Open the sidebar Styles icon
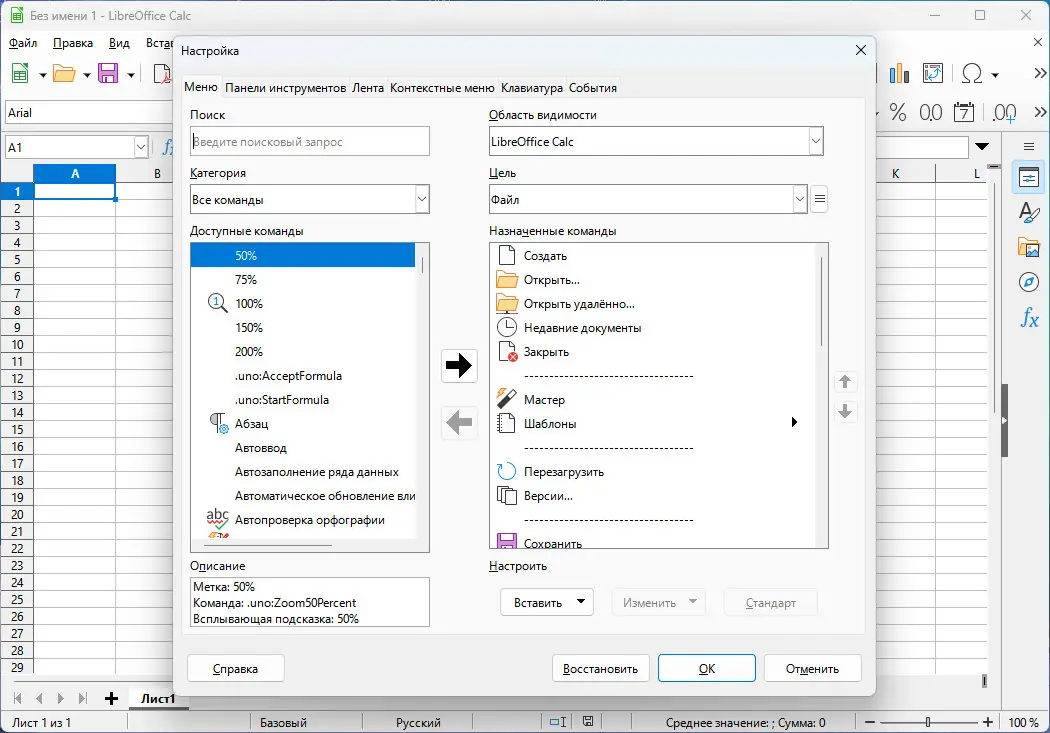Viewport: 1050px width, 733px height. click(1029, 212)
